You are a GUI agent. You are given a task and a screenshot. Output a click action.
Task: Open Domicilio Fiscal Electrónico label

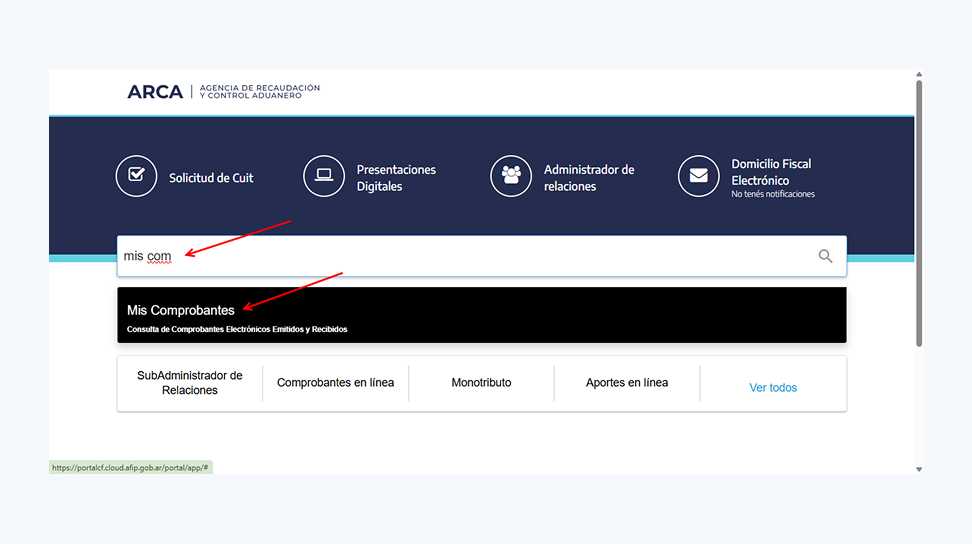click(771, 172)
